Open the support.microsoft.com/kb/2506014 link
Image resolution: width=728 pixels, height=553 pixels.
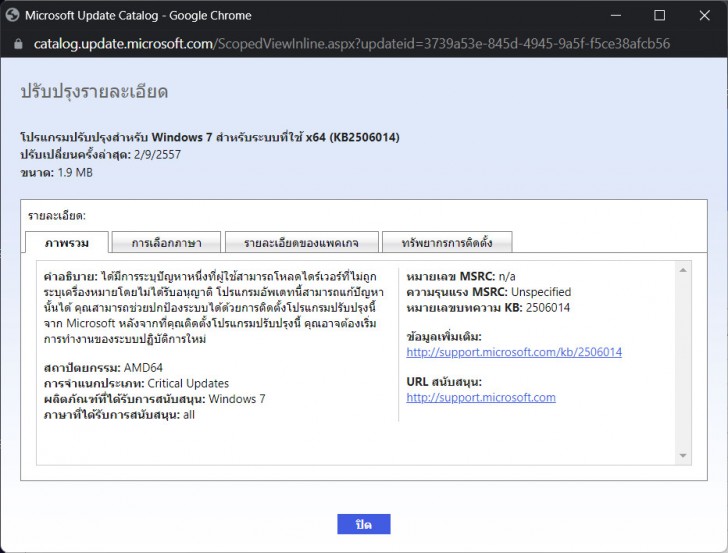coord(514,352)
